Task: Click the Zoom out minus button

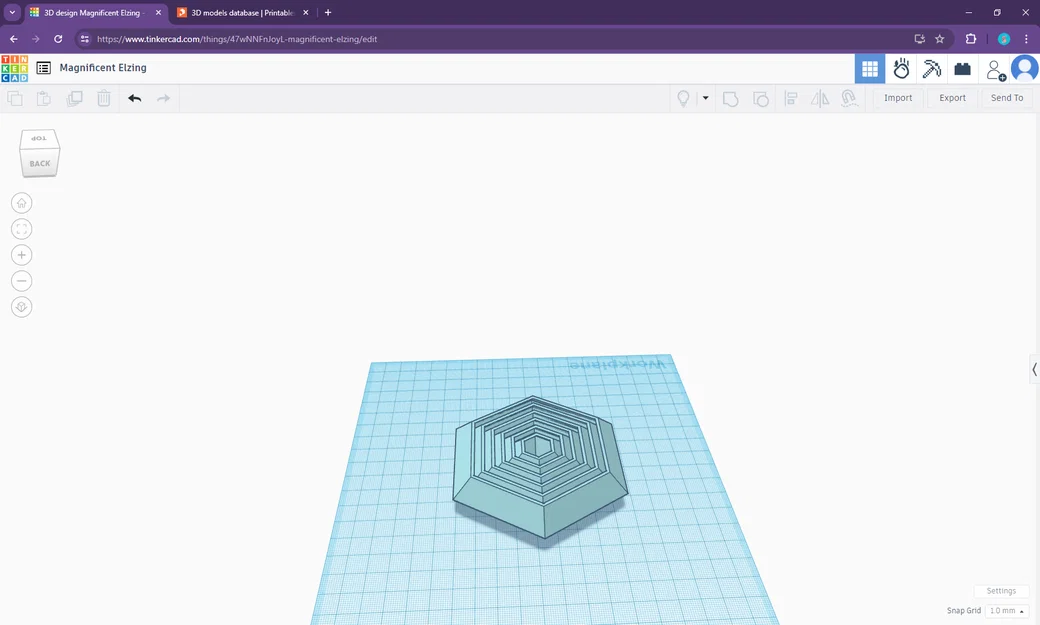Action: click(x=21, y=281)
